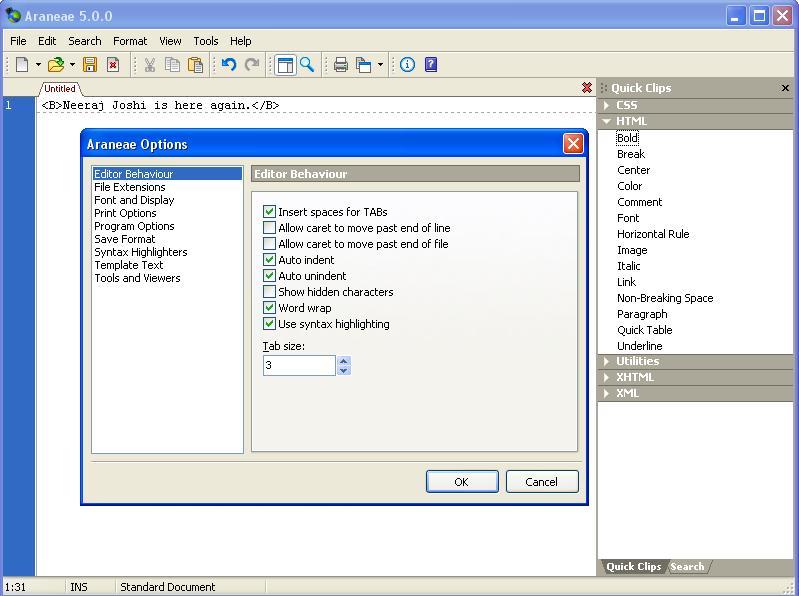Click the Redo arrow icon
The height and width of the screenshot is (596, 799).
coord(252,65)
